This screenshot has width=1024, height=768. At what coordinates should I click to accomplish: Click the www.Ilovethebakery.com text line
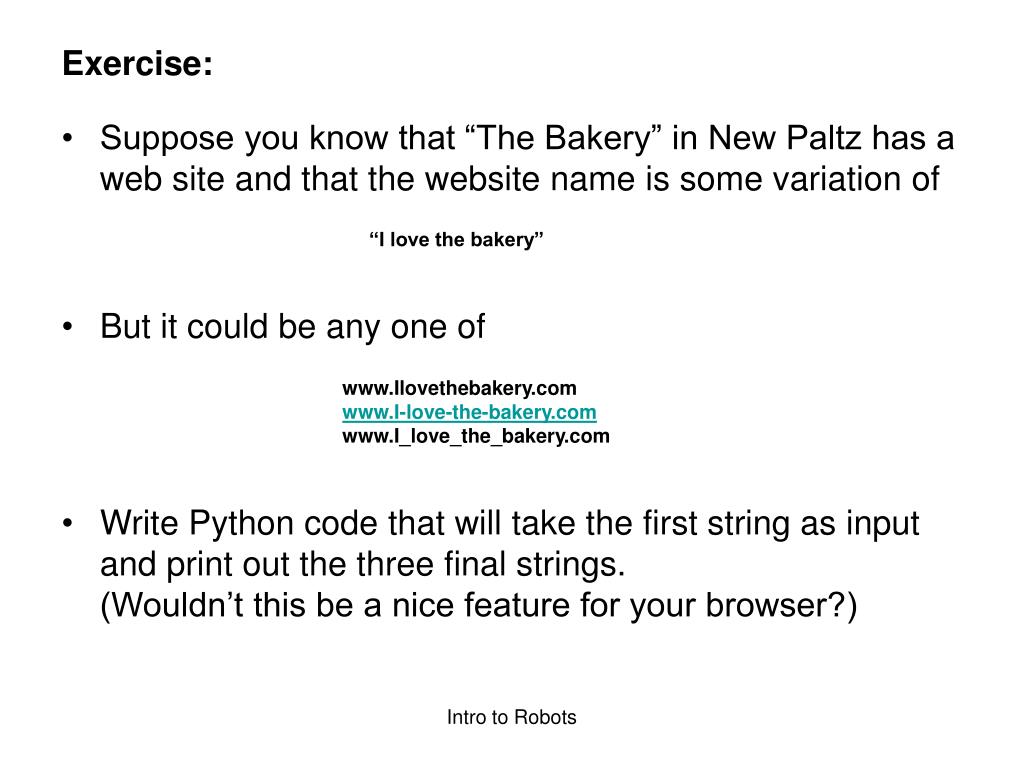pyautogui.click(x=459, y=388)
